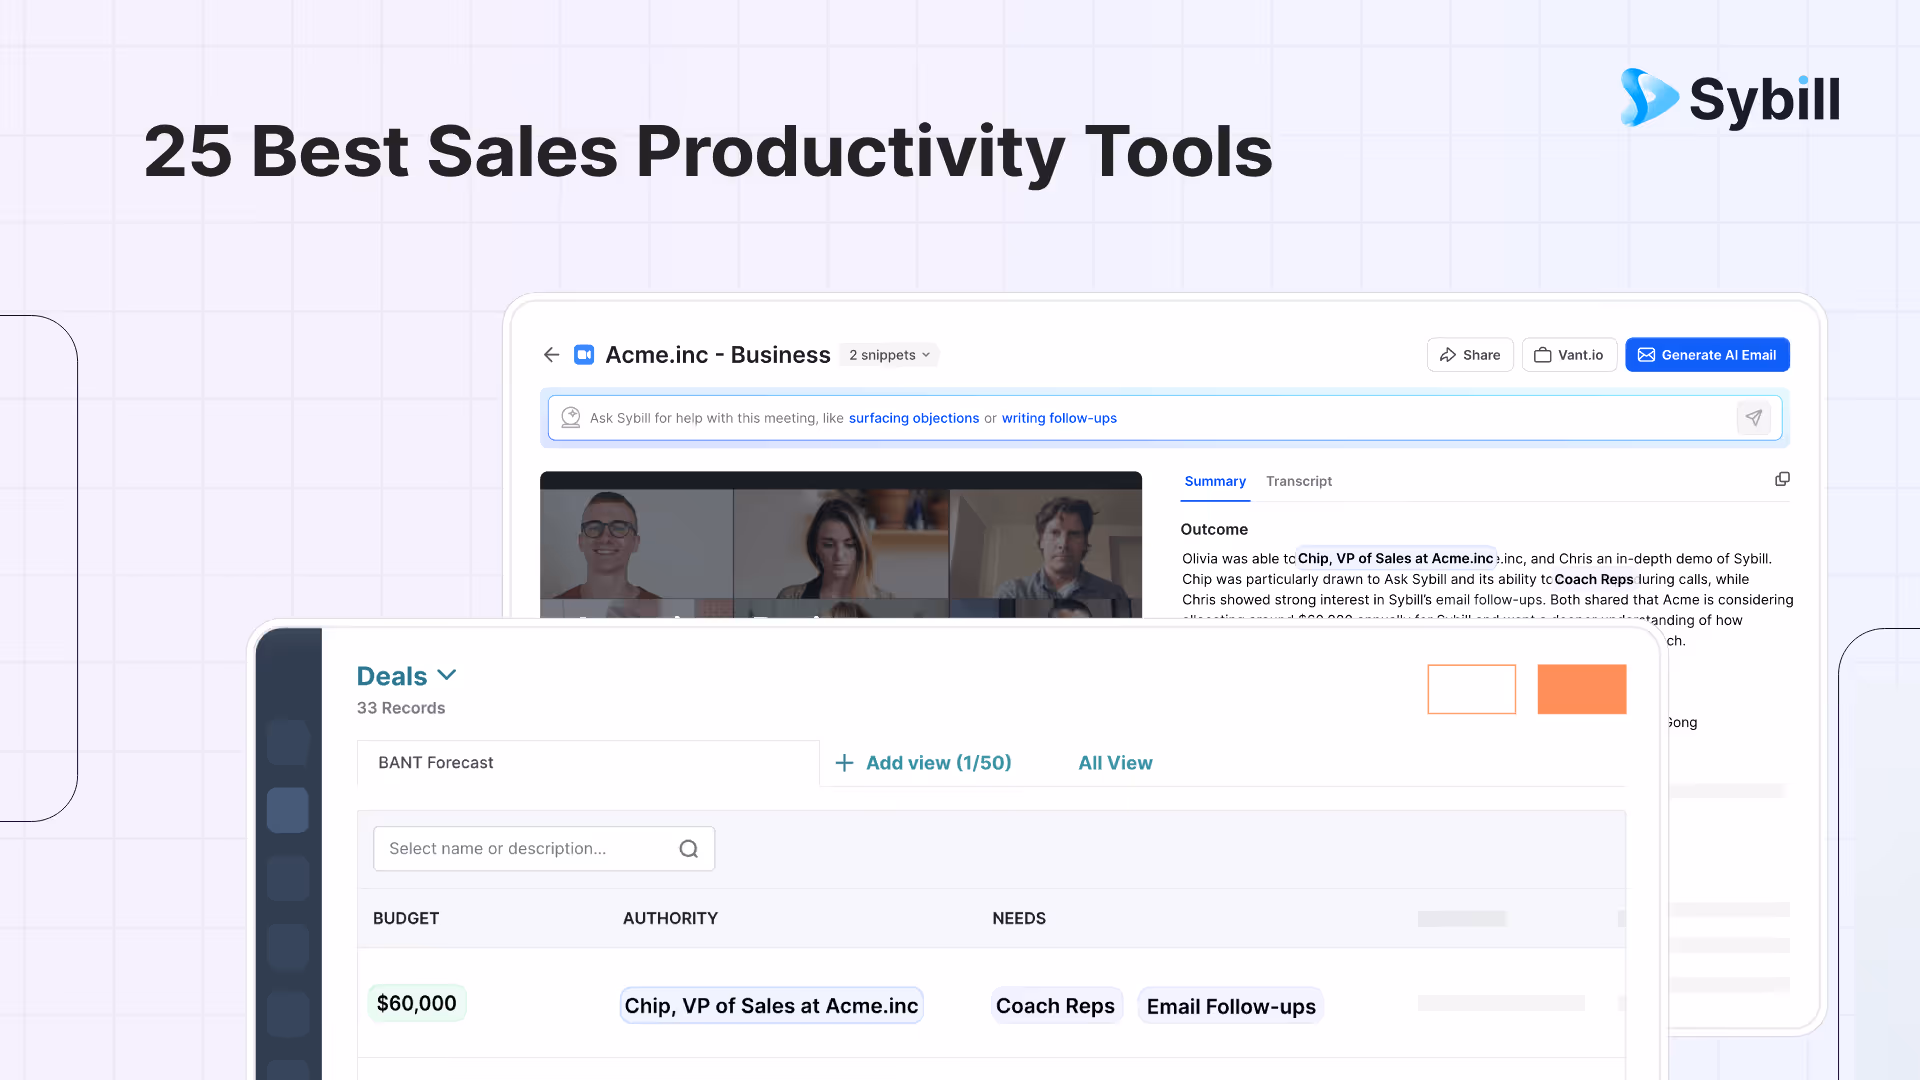The width and height of the screenshot is (1920, 1080).
Task: Click the surfacing objections link
Action: (x=914, y=418)
